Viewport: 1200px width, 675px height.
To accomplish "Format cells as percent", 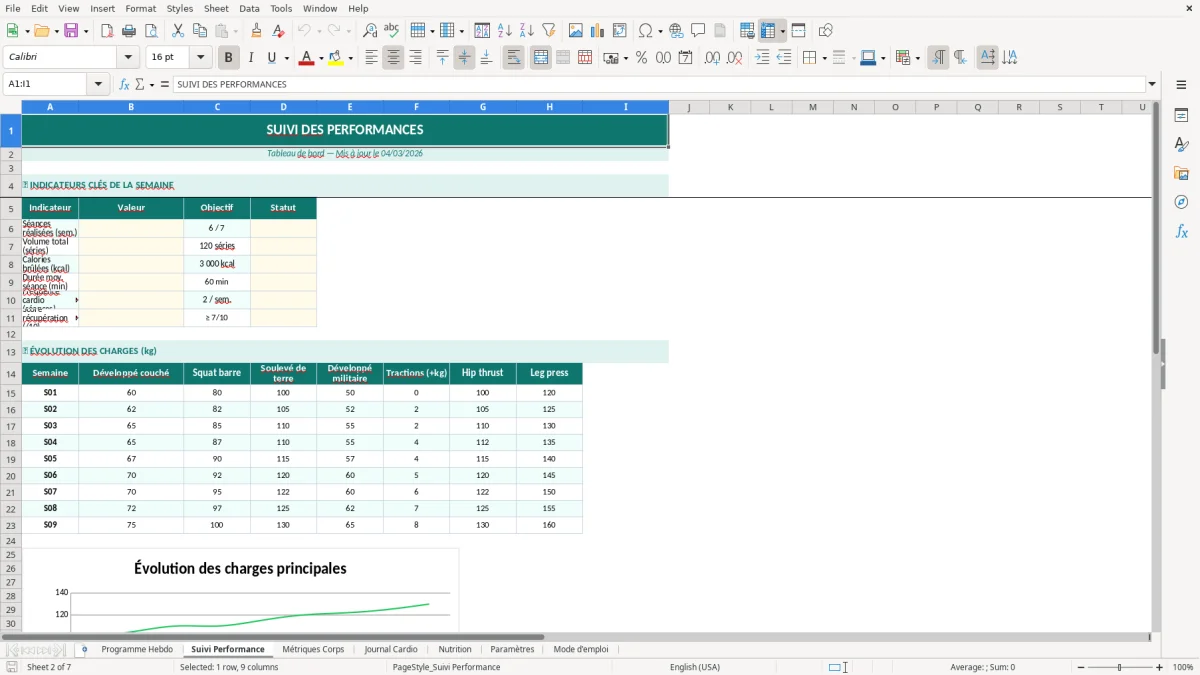I will click(x=641, y=58).
